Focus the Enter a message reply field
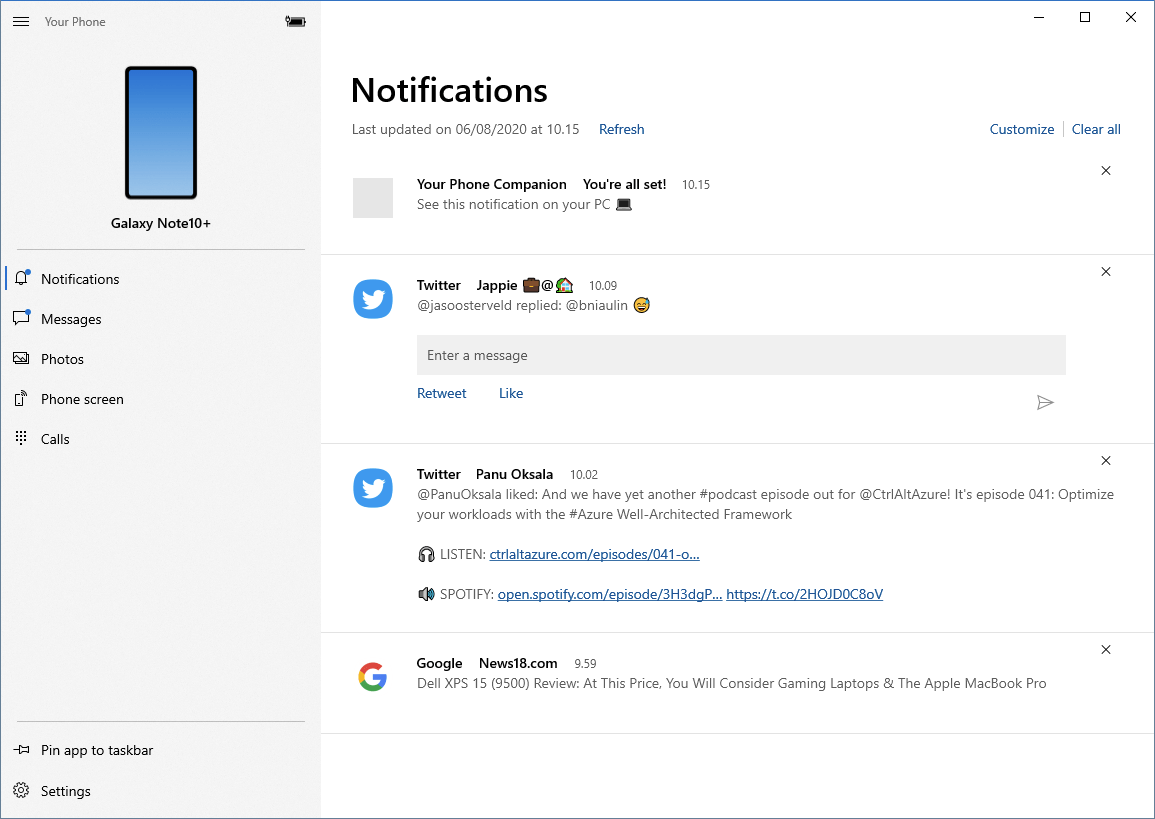Viewport: 1155px width, 819px height. click(741, 355)
